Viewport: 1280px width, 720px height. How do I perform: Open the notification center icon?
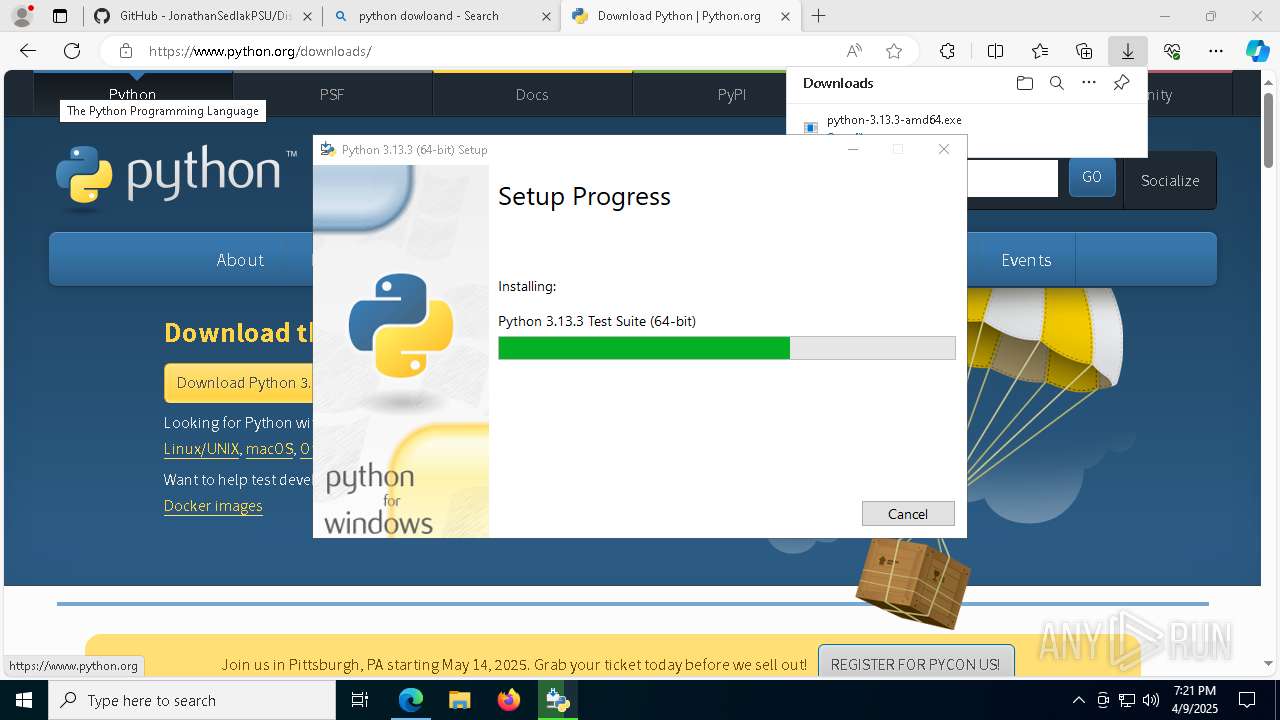point(1247,700)
